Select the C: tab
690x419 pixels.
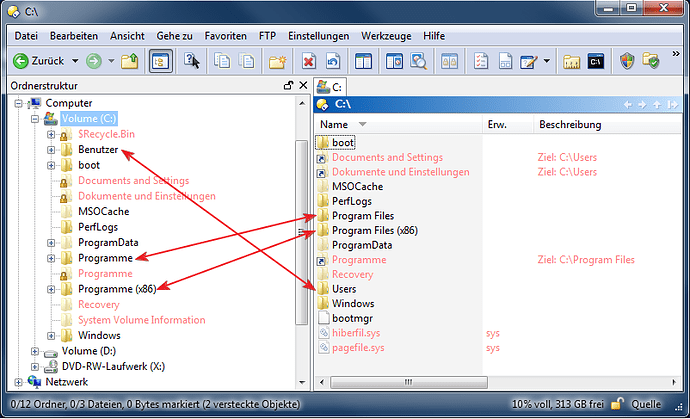(329, 86)
